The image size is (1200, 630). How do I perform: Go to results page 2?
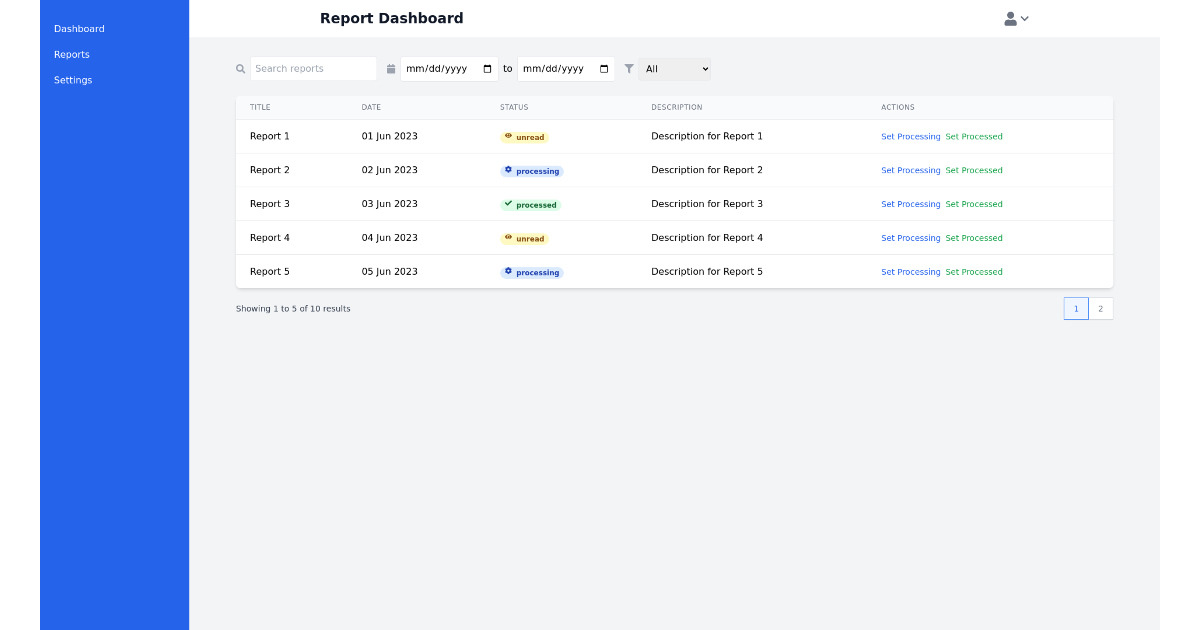click(1101, 308)
